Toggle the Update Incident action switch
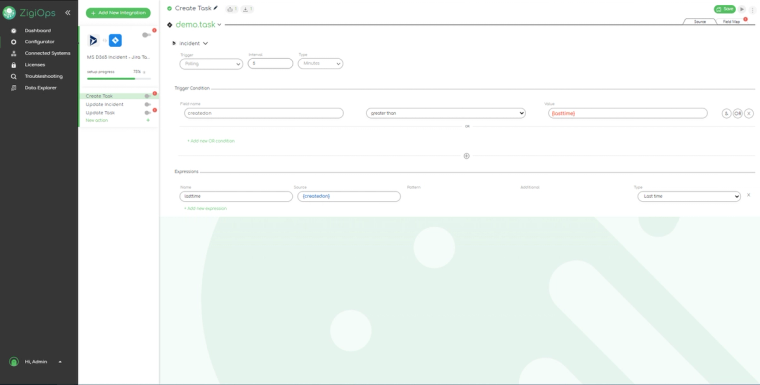The height and width of the screenshot is (385, 760). [x=147, y=104]
